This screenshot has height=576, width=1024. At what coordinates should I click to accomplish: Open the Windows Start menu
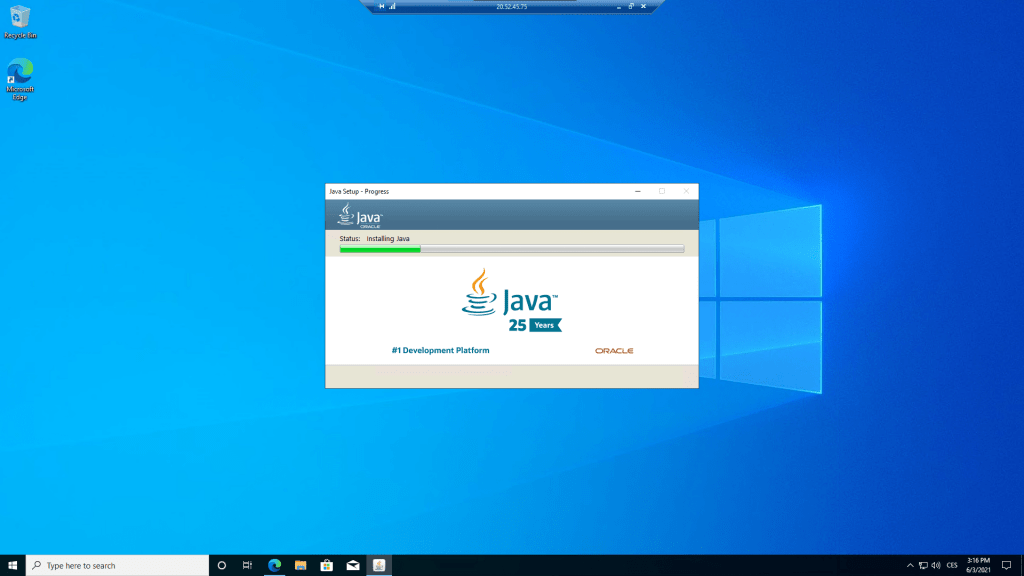(12, 565)
